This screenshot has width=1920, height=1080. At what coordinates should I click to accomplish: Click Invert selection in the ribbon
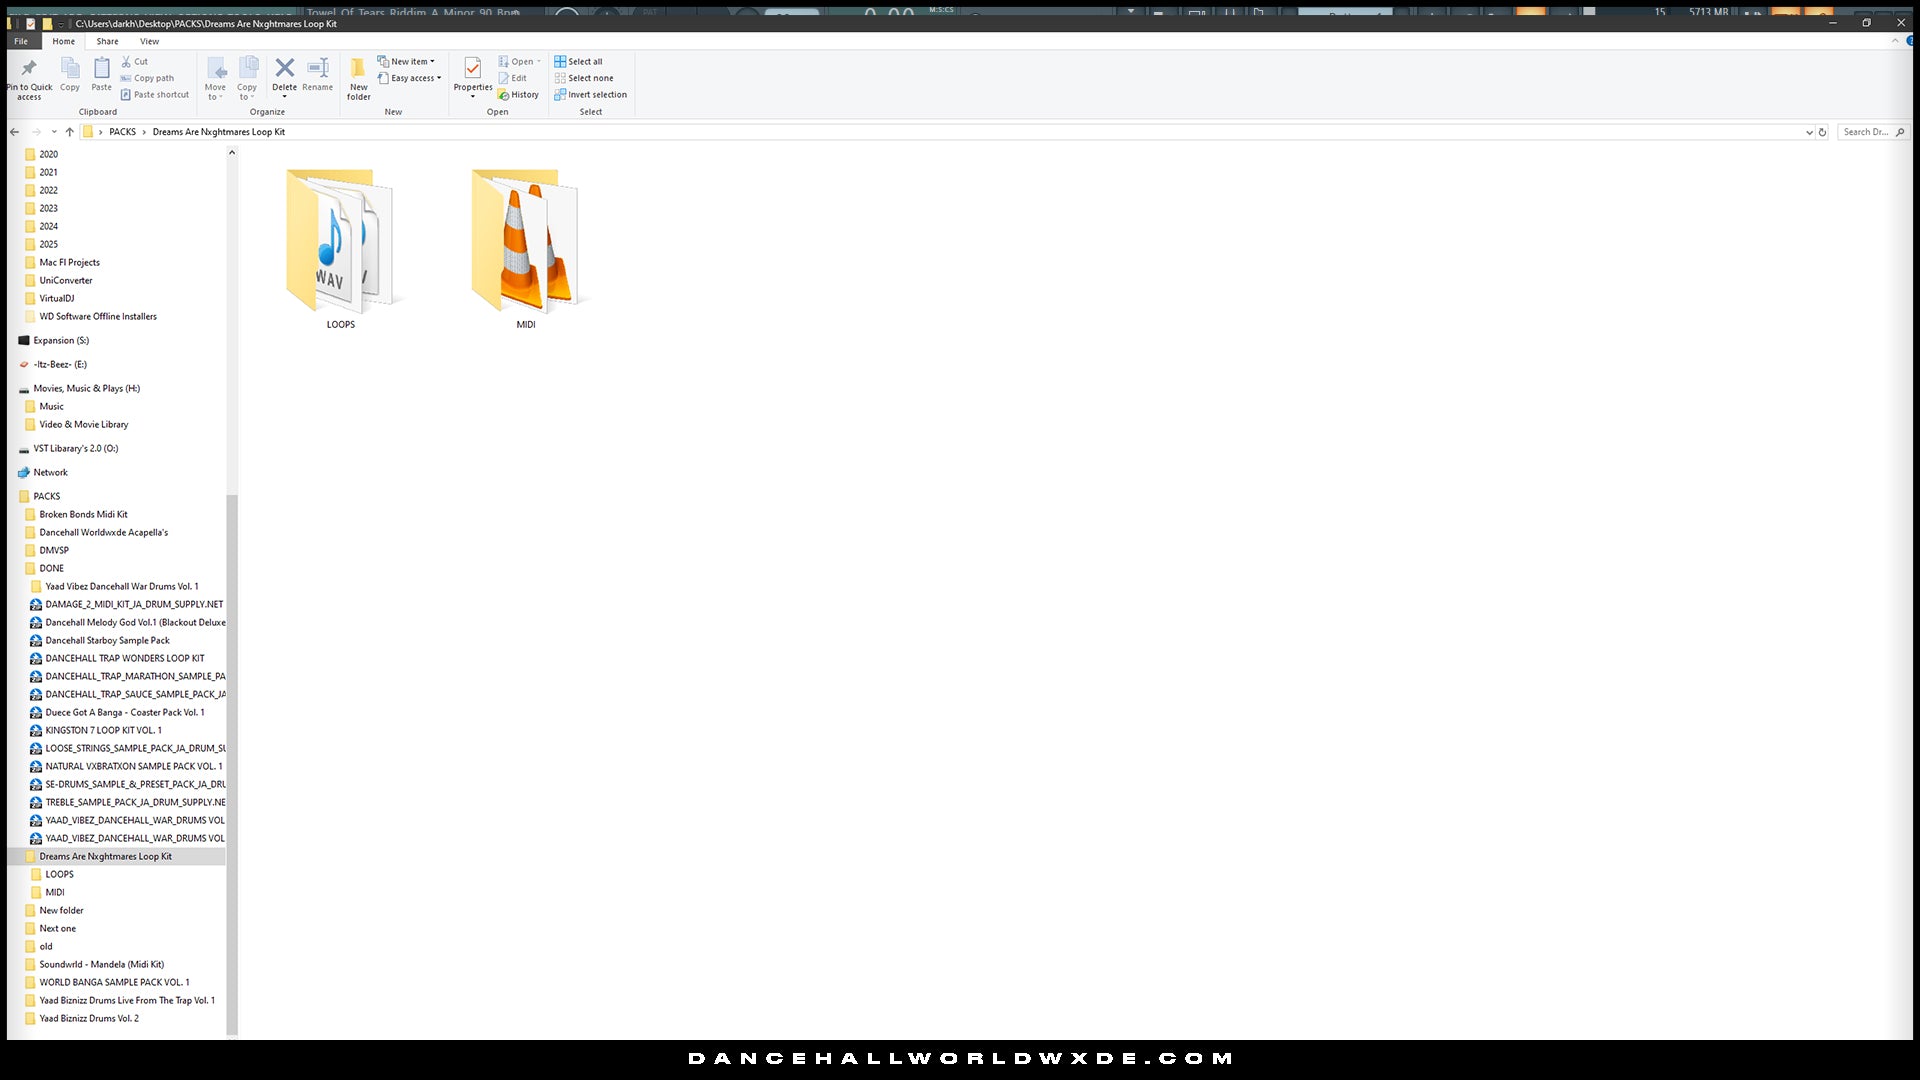tap(590, 95)
